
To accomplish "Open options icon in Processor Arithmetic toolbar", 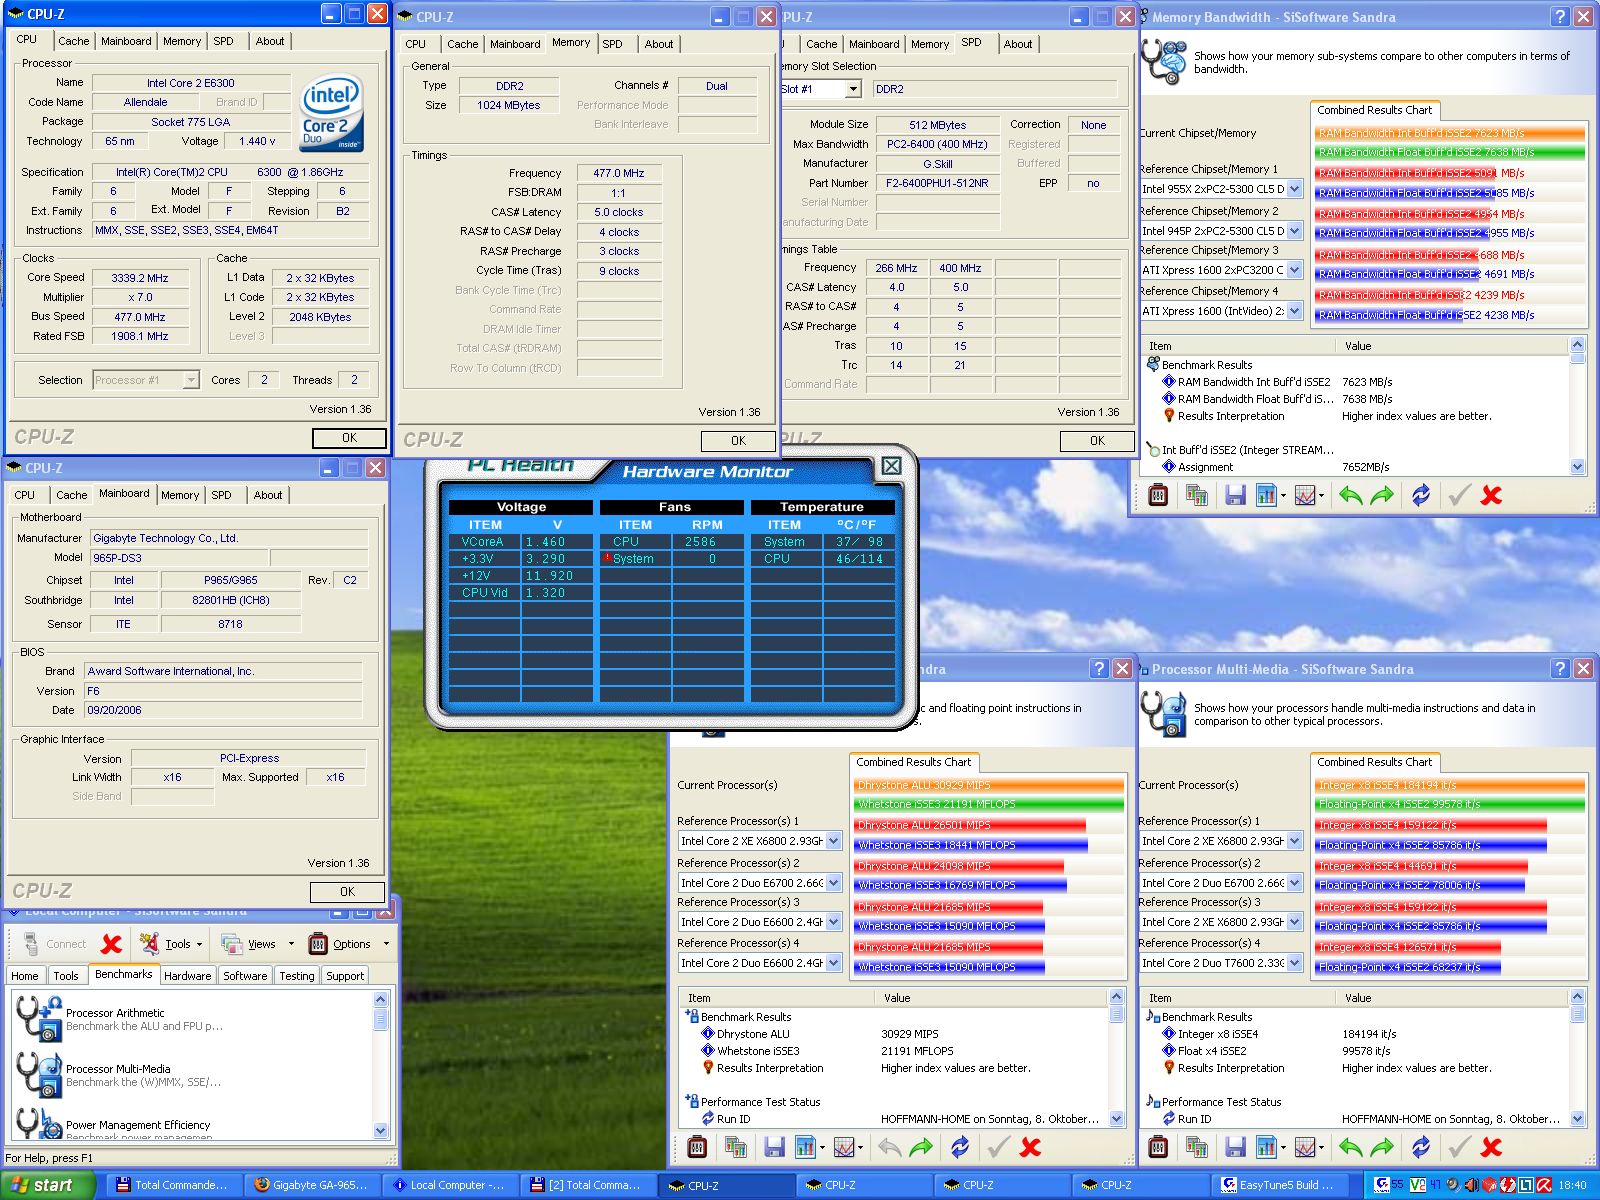I will (697, 1147).
